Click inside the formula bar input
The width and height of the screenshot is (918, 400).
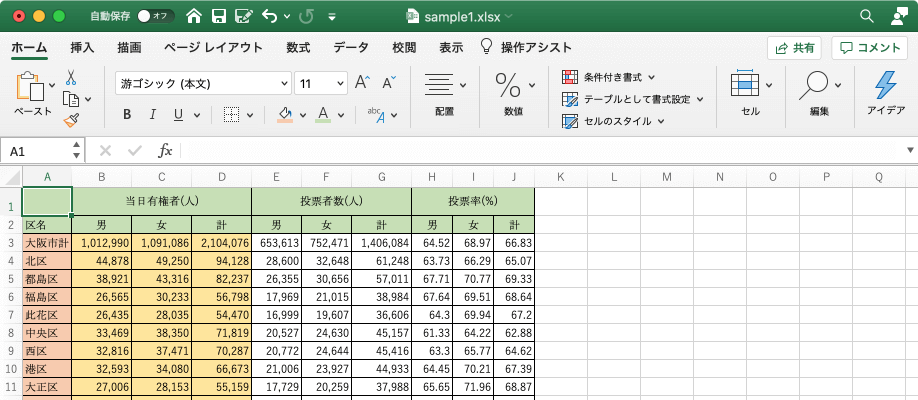click(x=542, y=151)
